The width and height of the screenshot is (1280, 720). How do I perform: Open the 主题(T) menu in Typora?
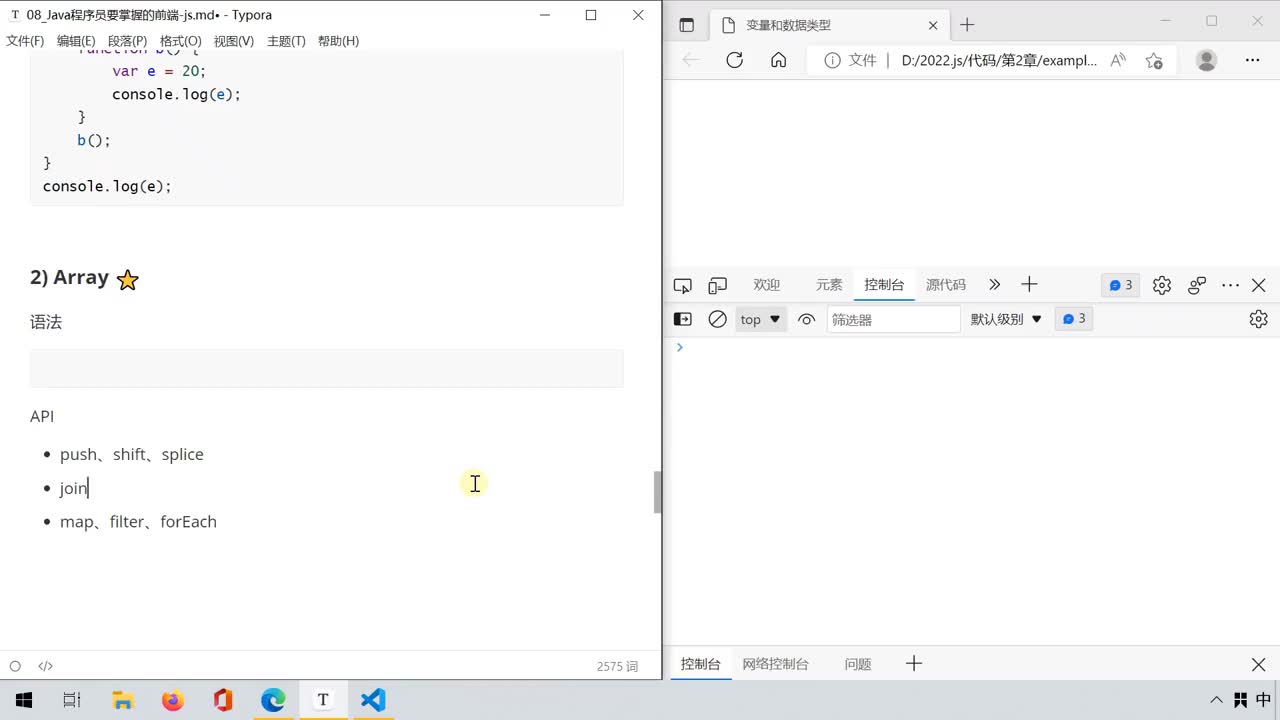(x=286, y=41)
